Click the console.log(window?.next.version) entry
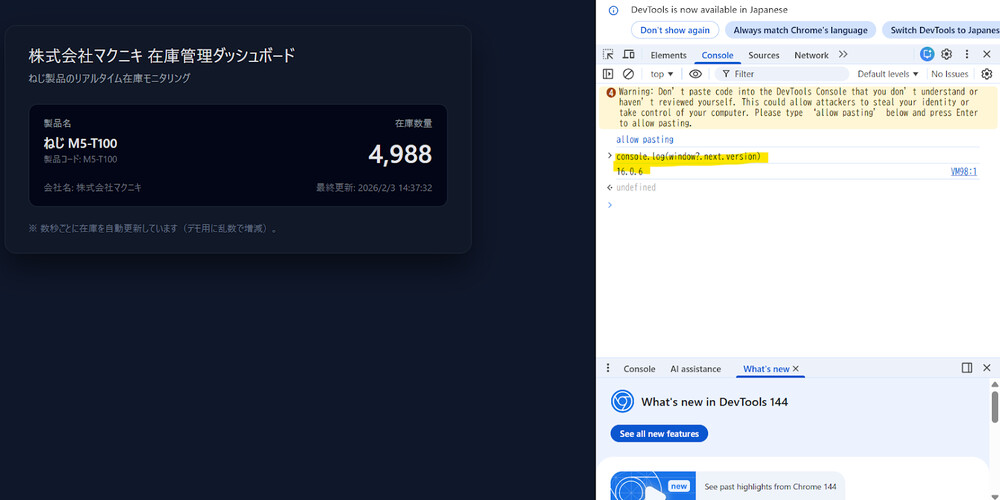Viewport: 1000px width, 500px height. point(688,156)
